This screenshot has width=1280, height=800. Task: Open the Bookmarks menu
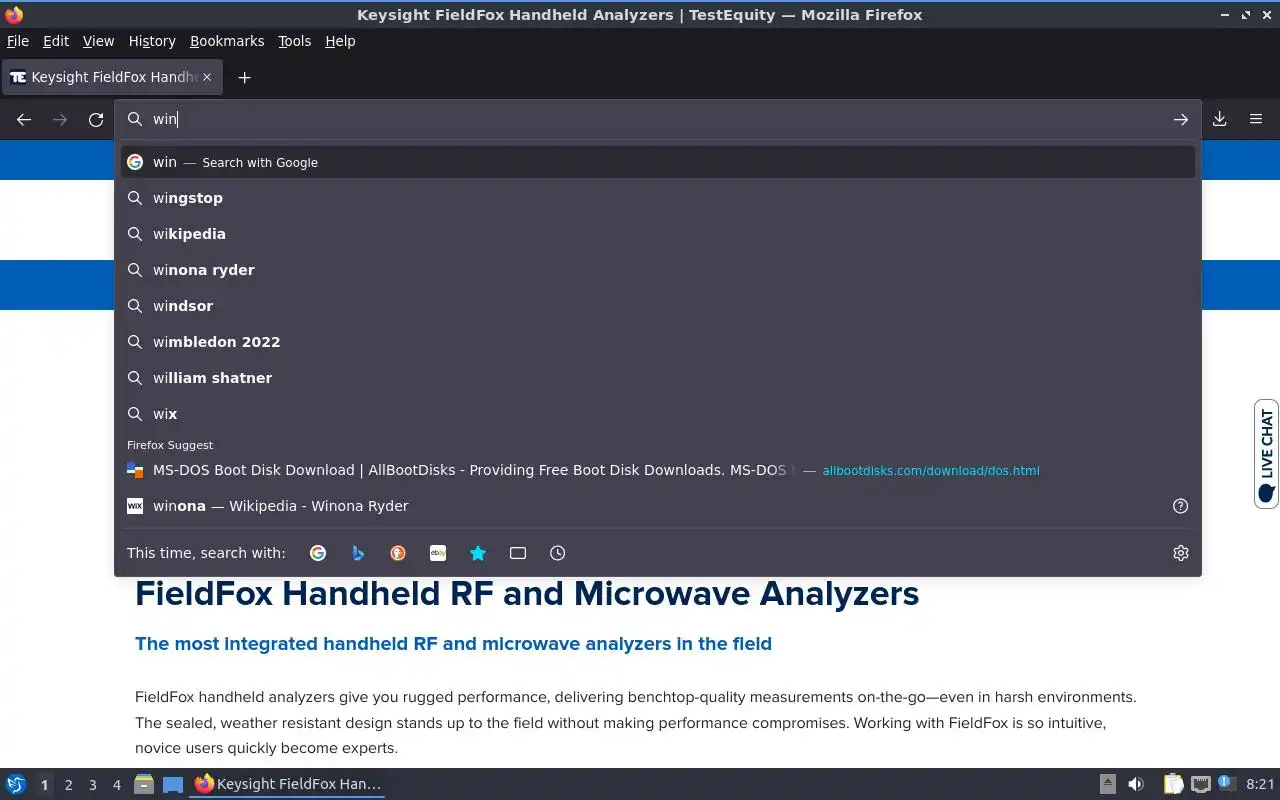tap(227, 41)
